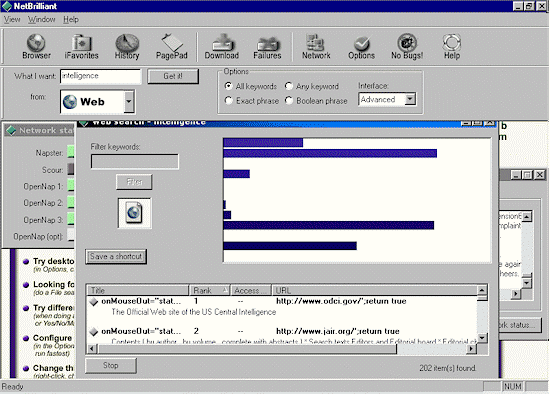Click the '202 item(s) found' status text
The width and height of the screenshot is (550, 394).
[448, 368]
